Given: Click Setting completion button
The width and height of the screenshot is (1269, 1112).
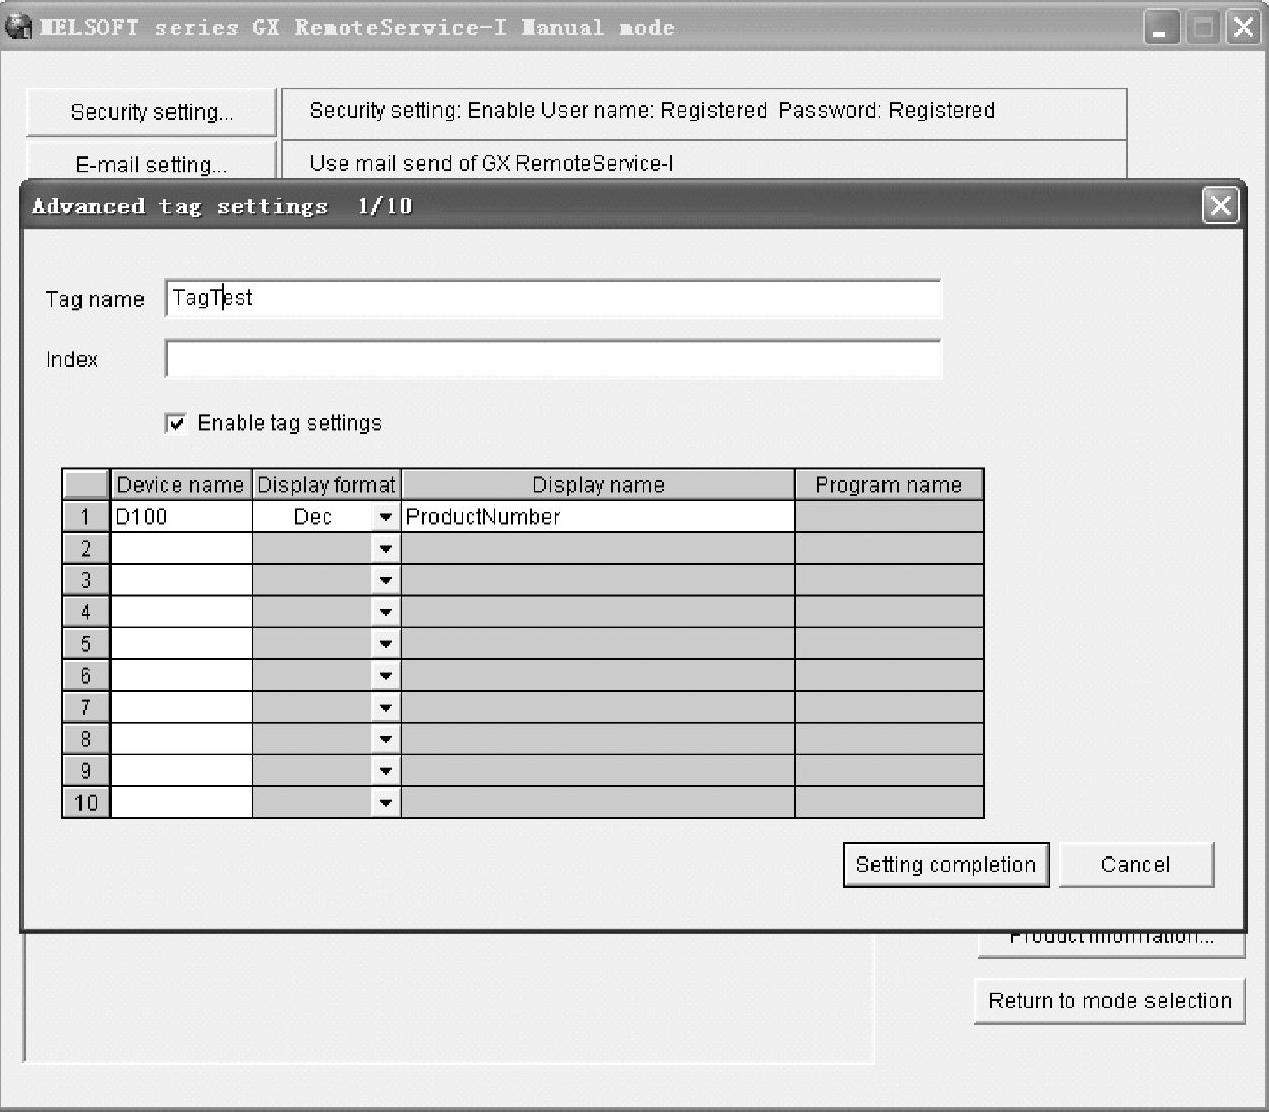Looking at the screenshot, I should tap(945, 865).
